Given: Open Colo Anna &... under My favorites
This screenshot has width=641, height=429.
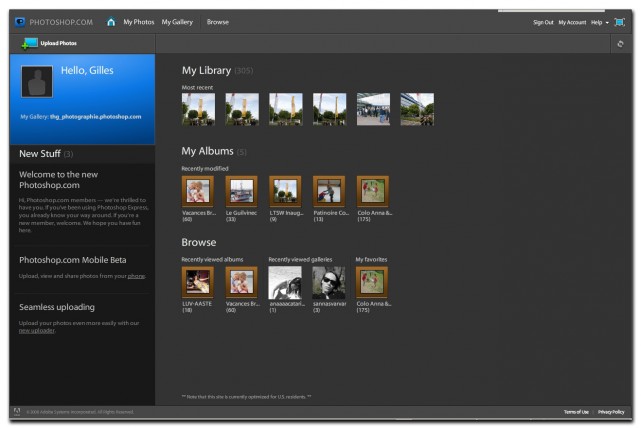Looking at the screenshot, I should point(372,282).
